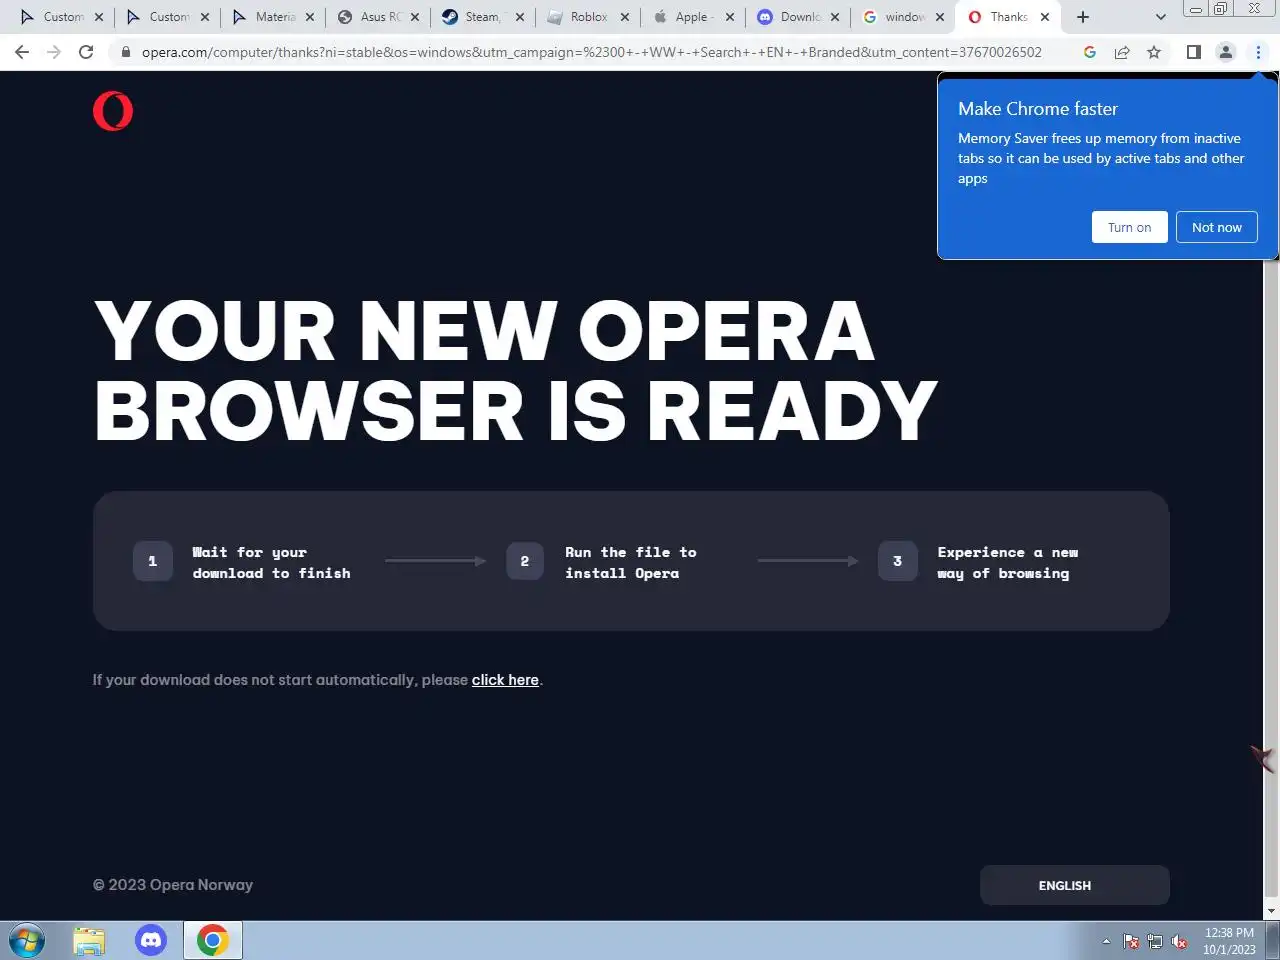Open the taskbar clock and date

pos(1229,941)
